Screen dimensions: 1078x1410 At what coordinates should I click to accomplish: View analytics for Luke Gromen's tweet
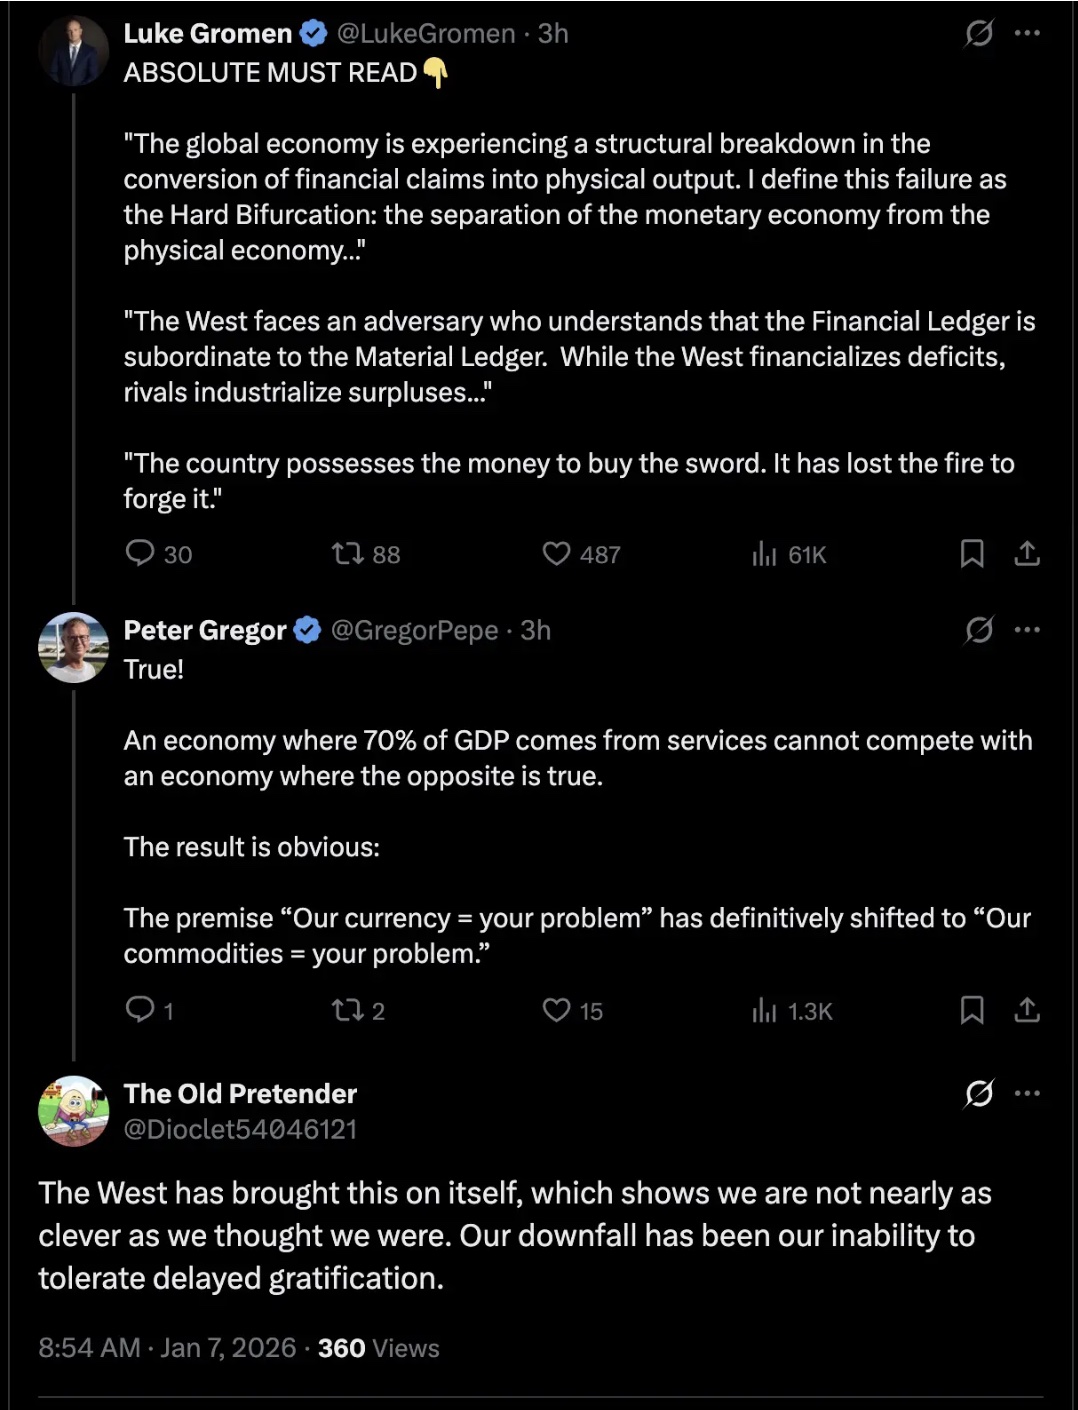[765, 553]
